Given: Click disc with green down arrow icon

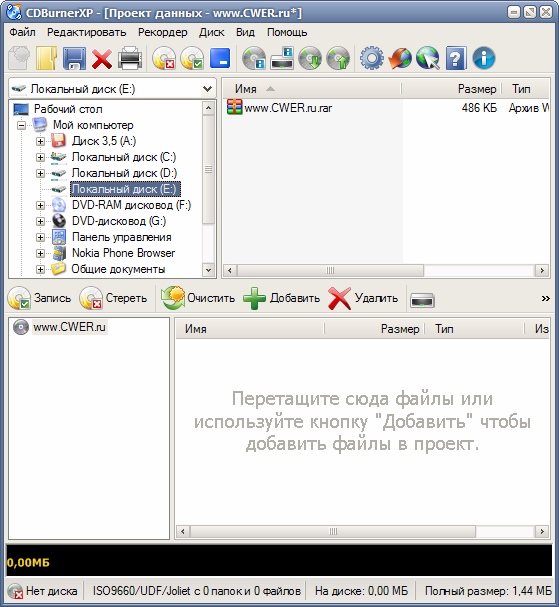Looking at the screenshot, I should 310,58.
